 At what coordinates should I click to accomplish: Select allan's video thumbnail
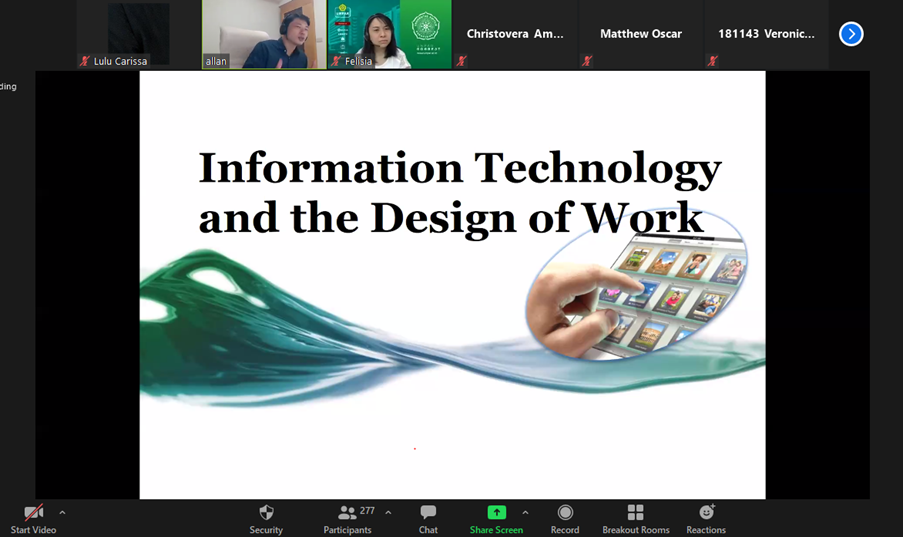(264, 34)
